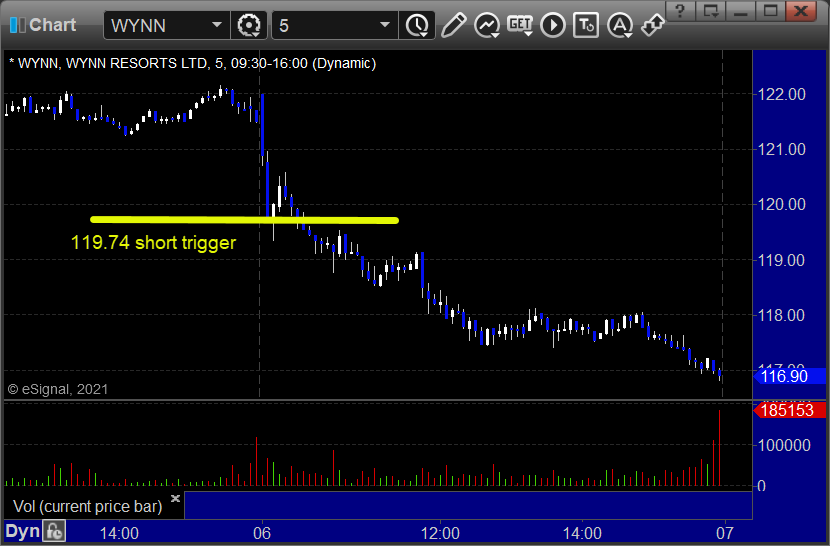This screenshot has width=830, height=546.
Task: Open the studies line chart icon
Action: coord(487,25)
